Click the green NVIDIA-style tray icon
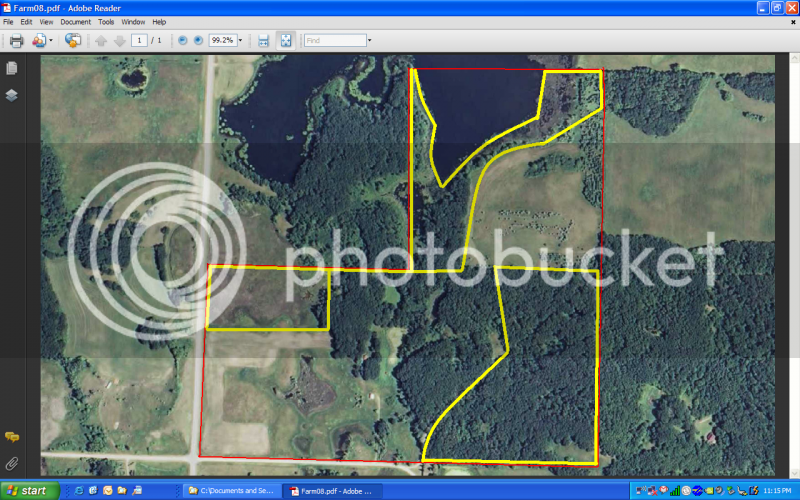This screenshot has height=500, width=800. pyautogui.click(x=709, y=491)
